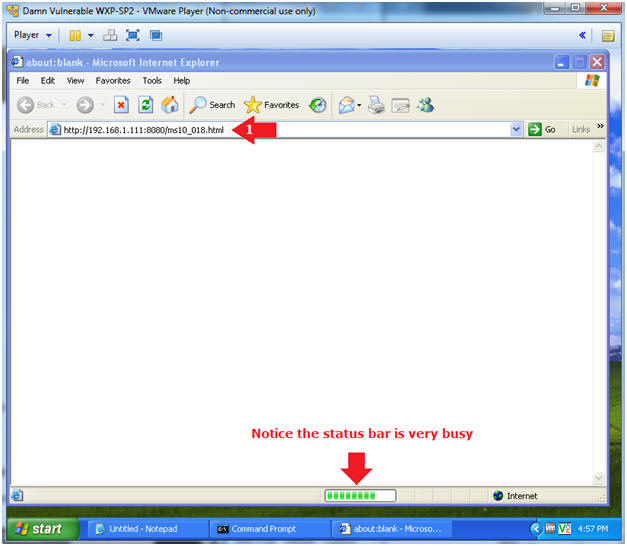Screen dimensions: 627x546
Task: Click the scroll down arrow of the page
Action: (x=598, y=478)
